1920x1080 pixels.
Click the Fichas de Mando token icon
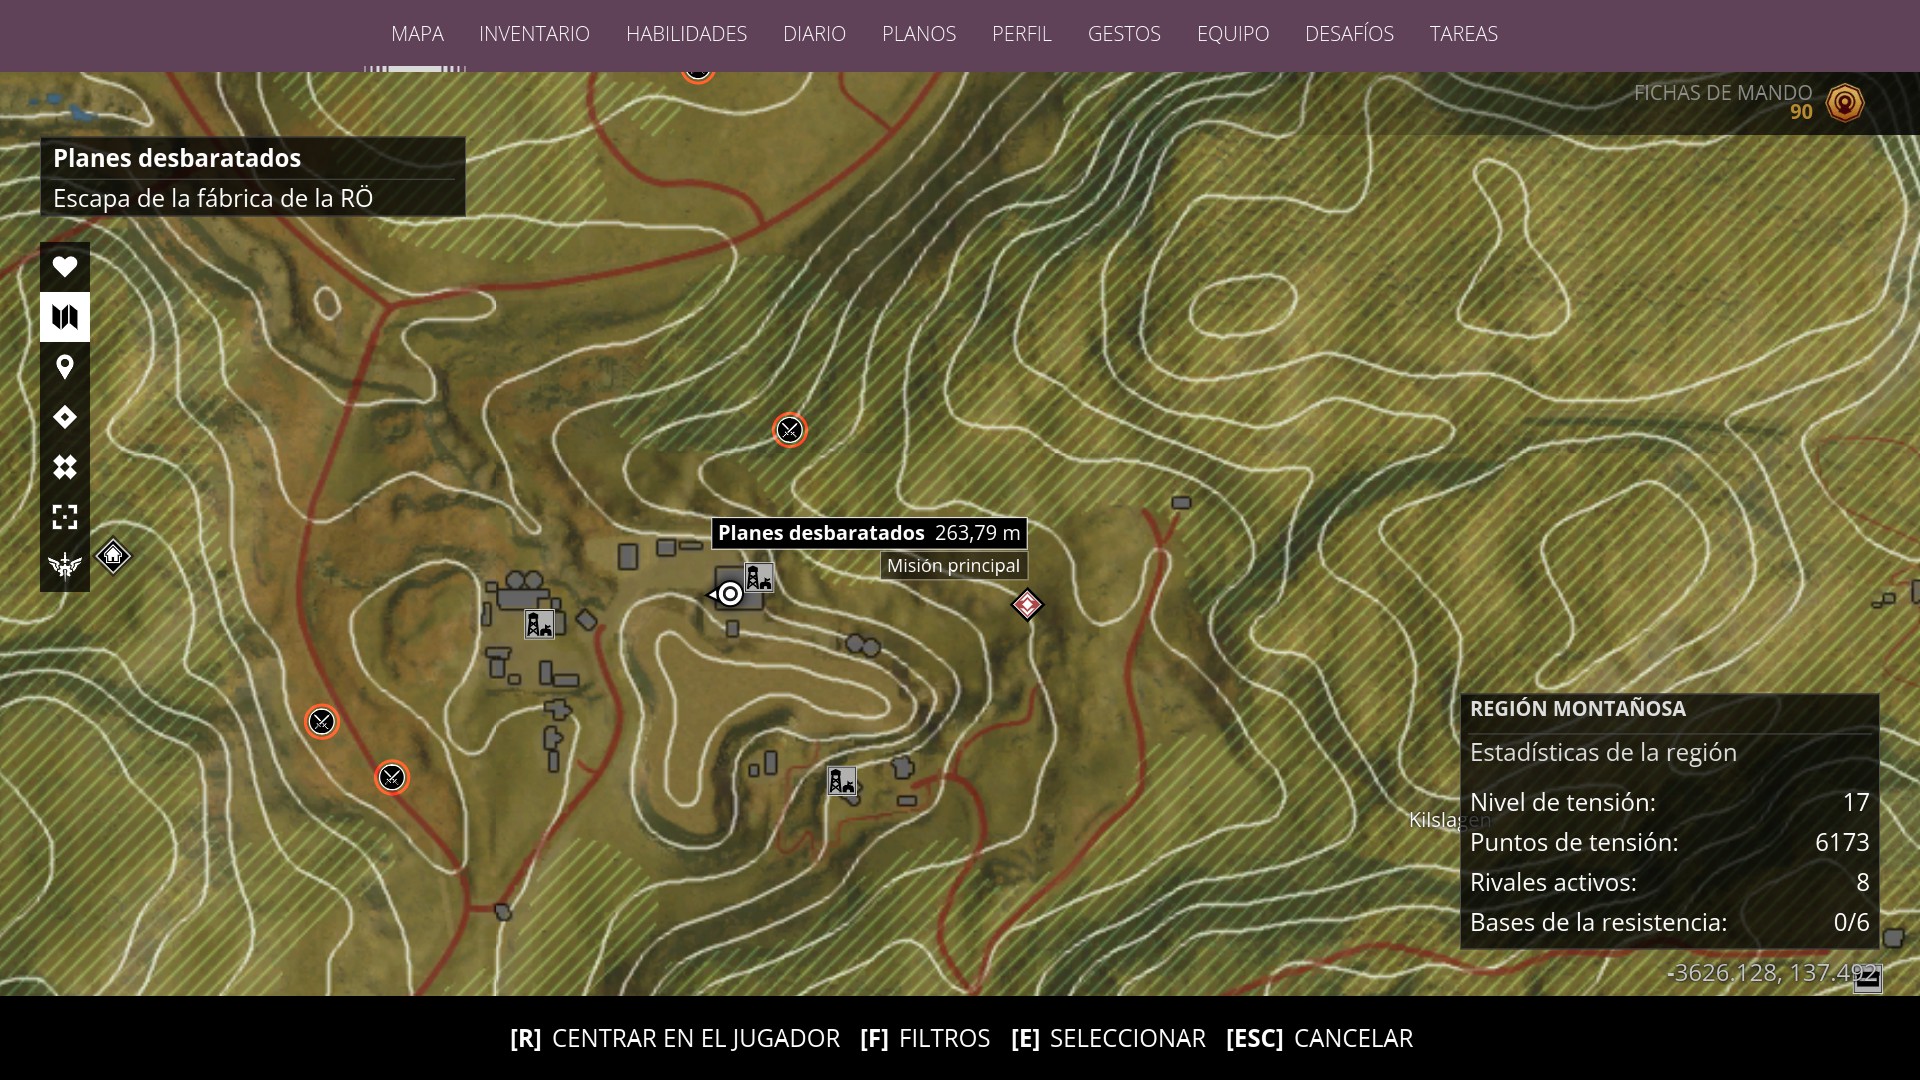click(1845, 103)
